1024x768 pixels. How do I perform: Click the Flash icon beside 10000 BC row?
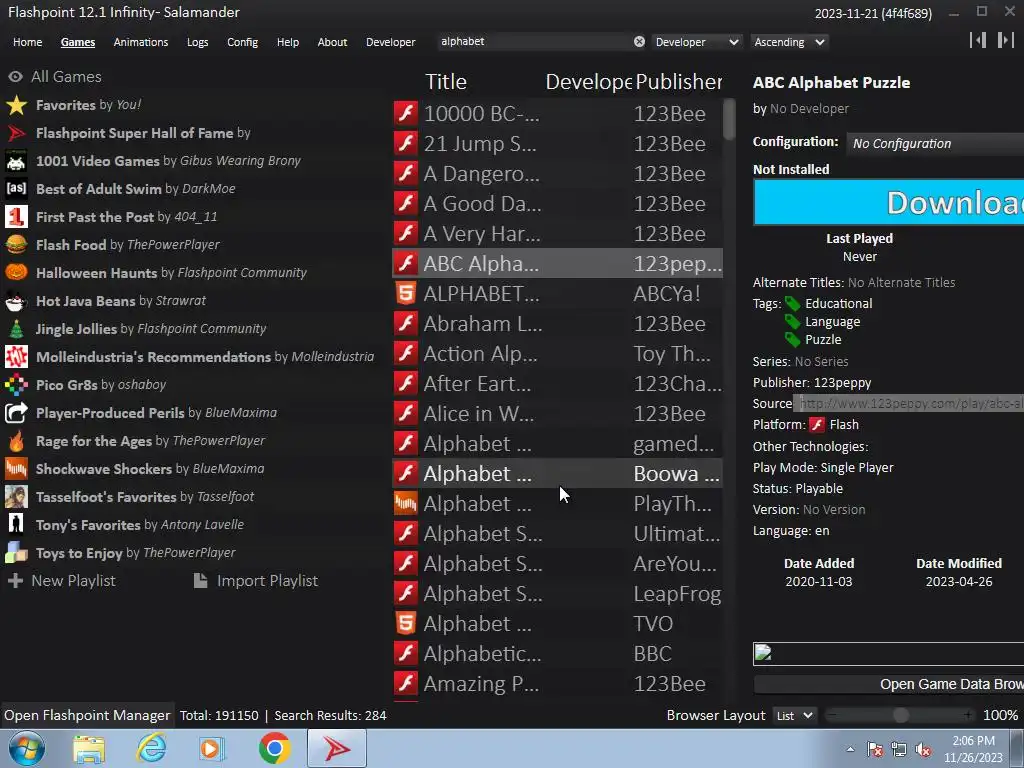coord(406,114)
